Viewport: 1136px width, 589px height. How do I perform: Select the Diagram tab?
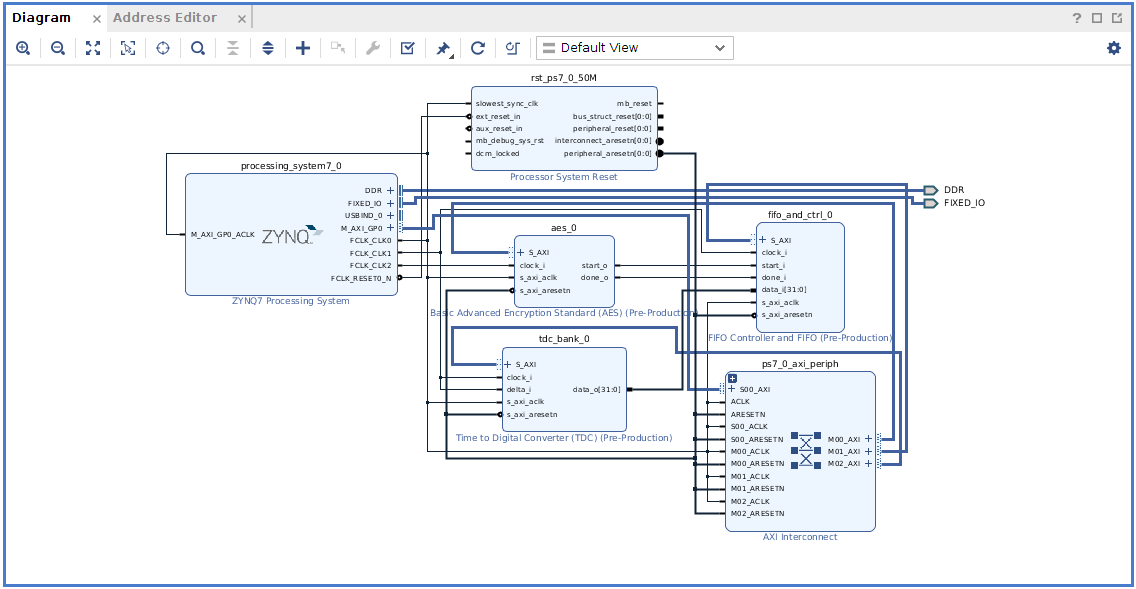tap(42, 18)
